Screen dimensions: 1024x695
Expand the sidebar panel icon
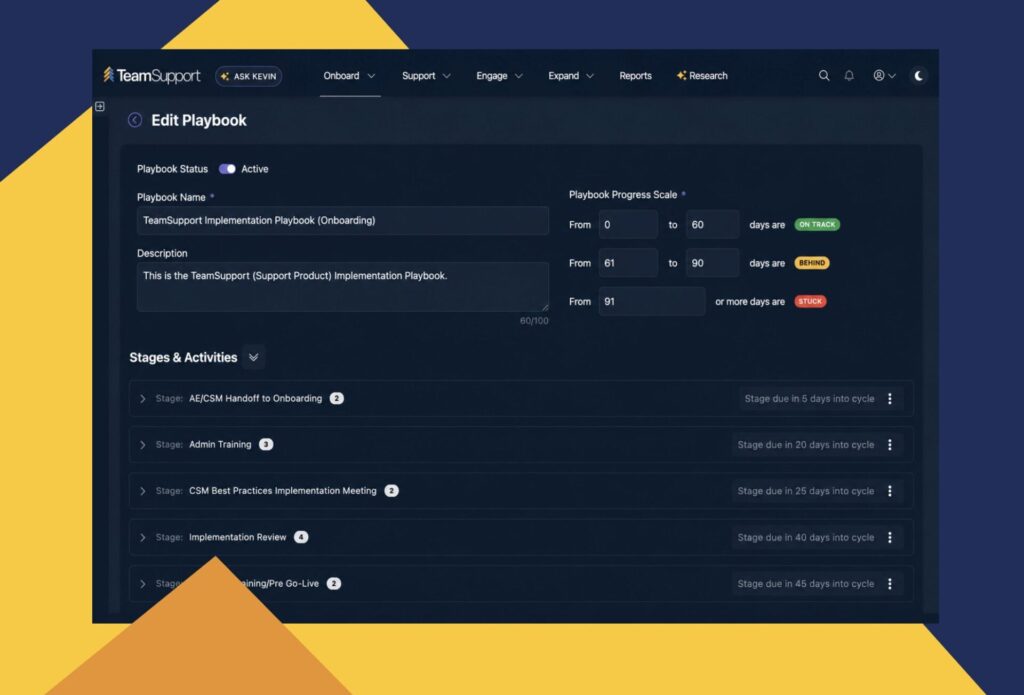click(x=100, y=106)
